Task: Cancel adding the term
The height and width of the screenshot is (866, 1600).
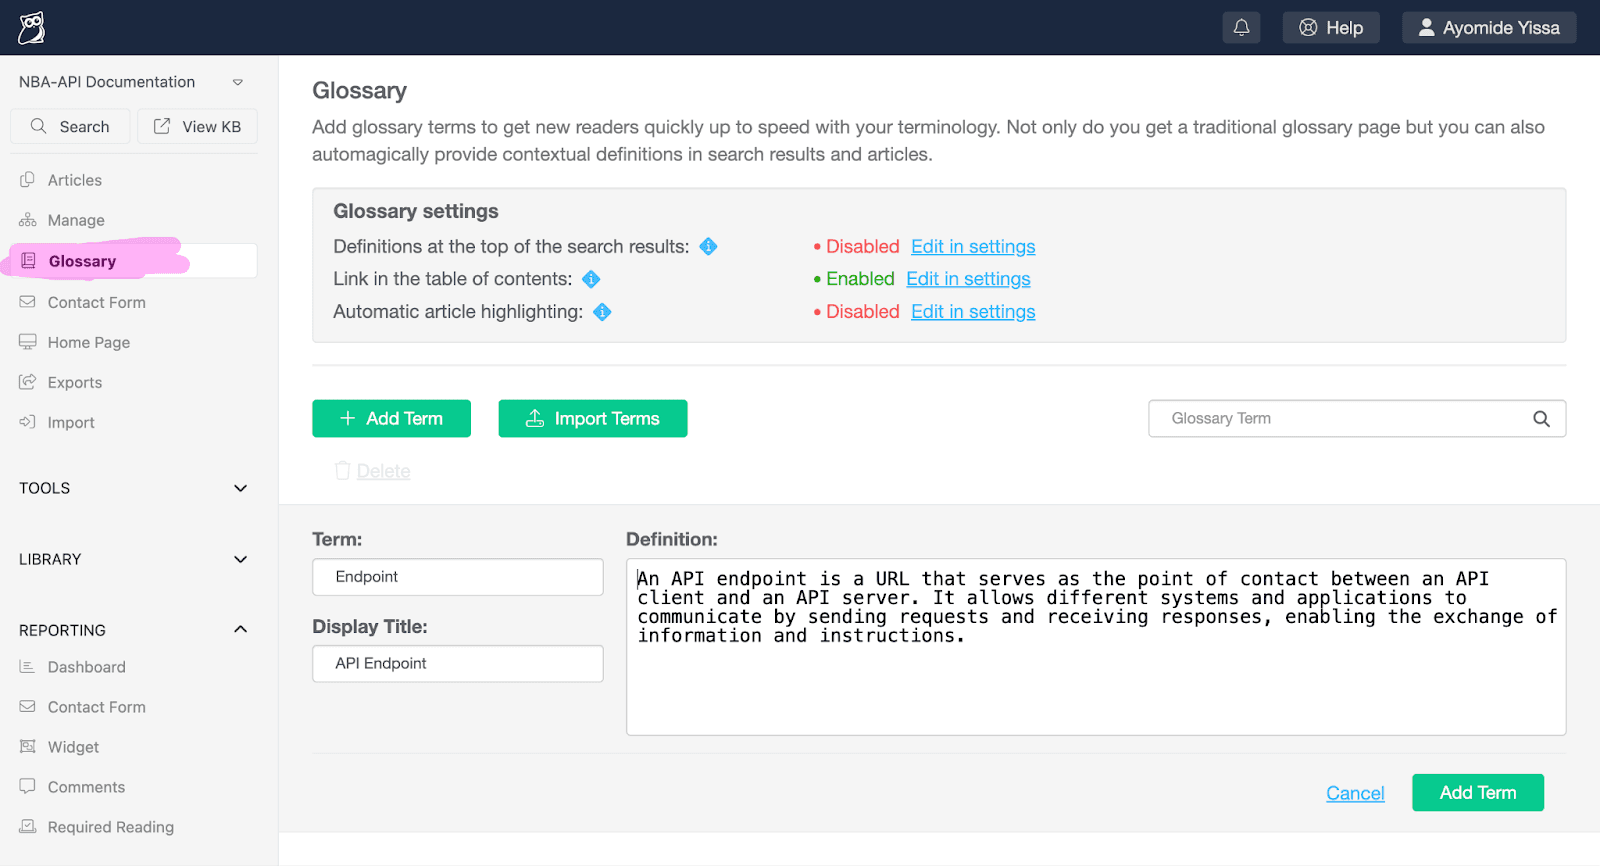Action: pyautogui.click(x=1355, y=793)
